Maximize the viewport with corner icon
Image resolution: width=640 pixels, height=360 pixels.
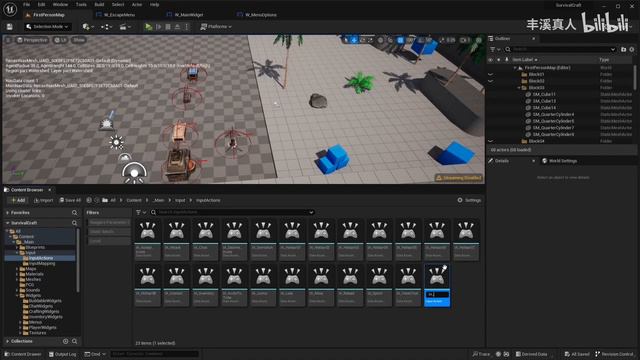pos(479,40)
